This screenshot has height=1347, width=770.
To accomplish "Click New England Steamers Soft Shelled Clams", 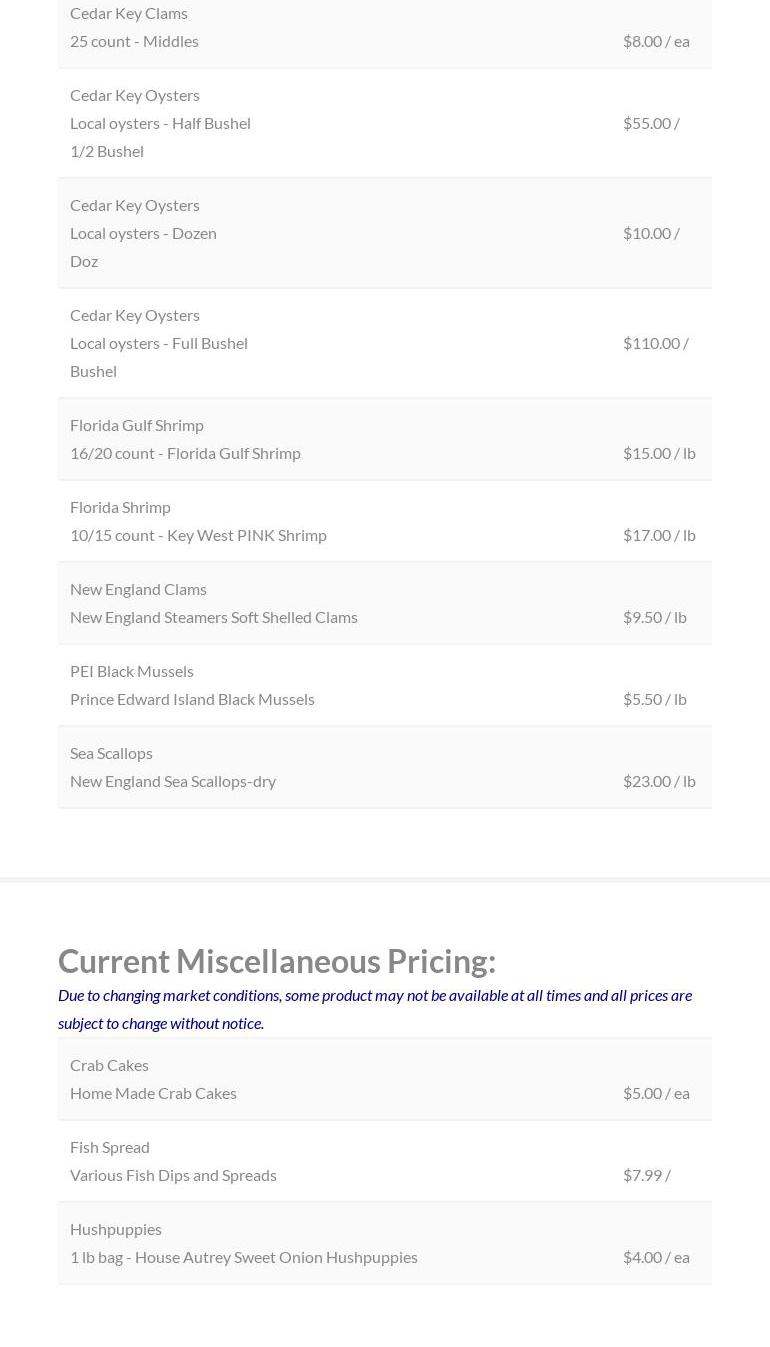I will pos(213,617).
